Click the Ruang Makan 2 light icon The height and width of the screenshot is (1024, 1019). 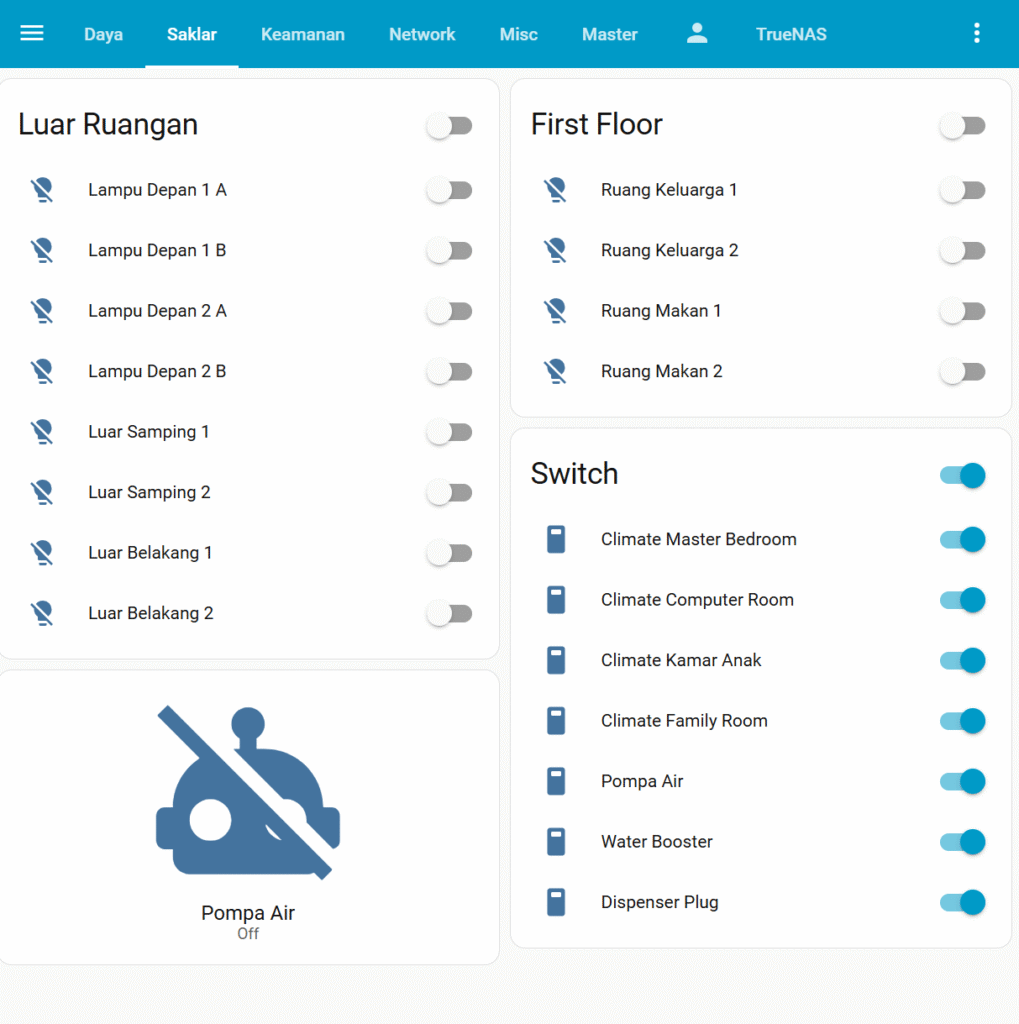tap(555, 372)
